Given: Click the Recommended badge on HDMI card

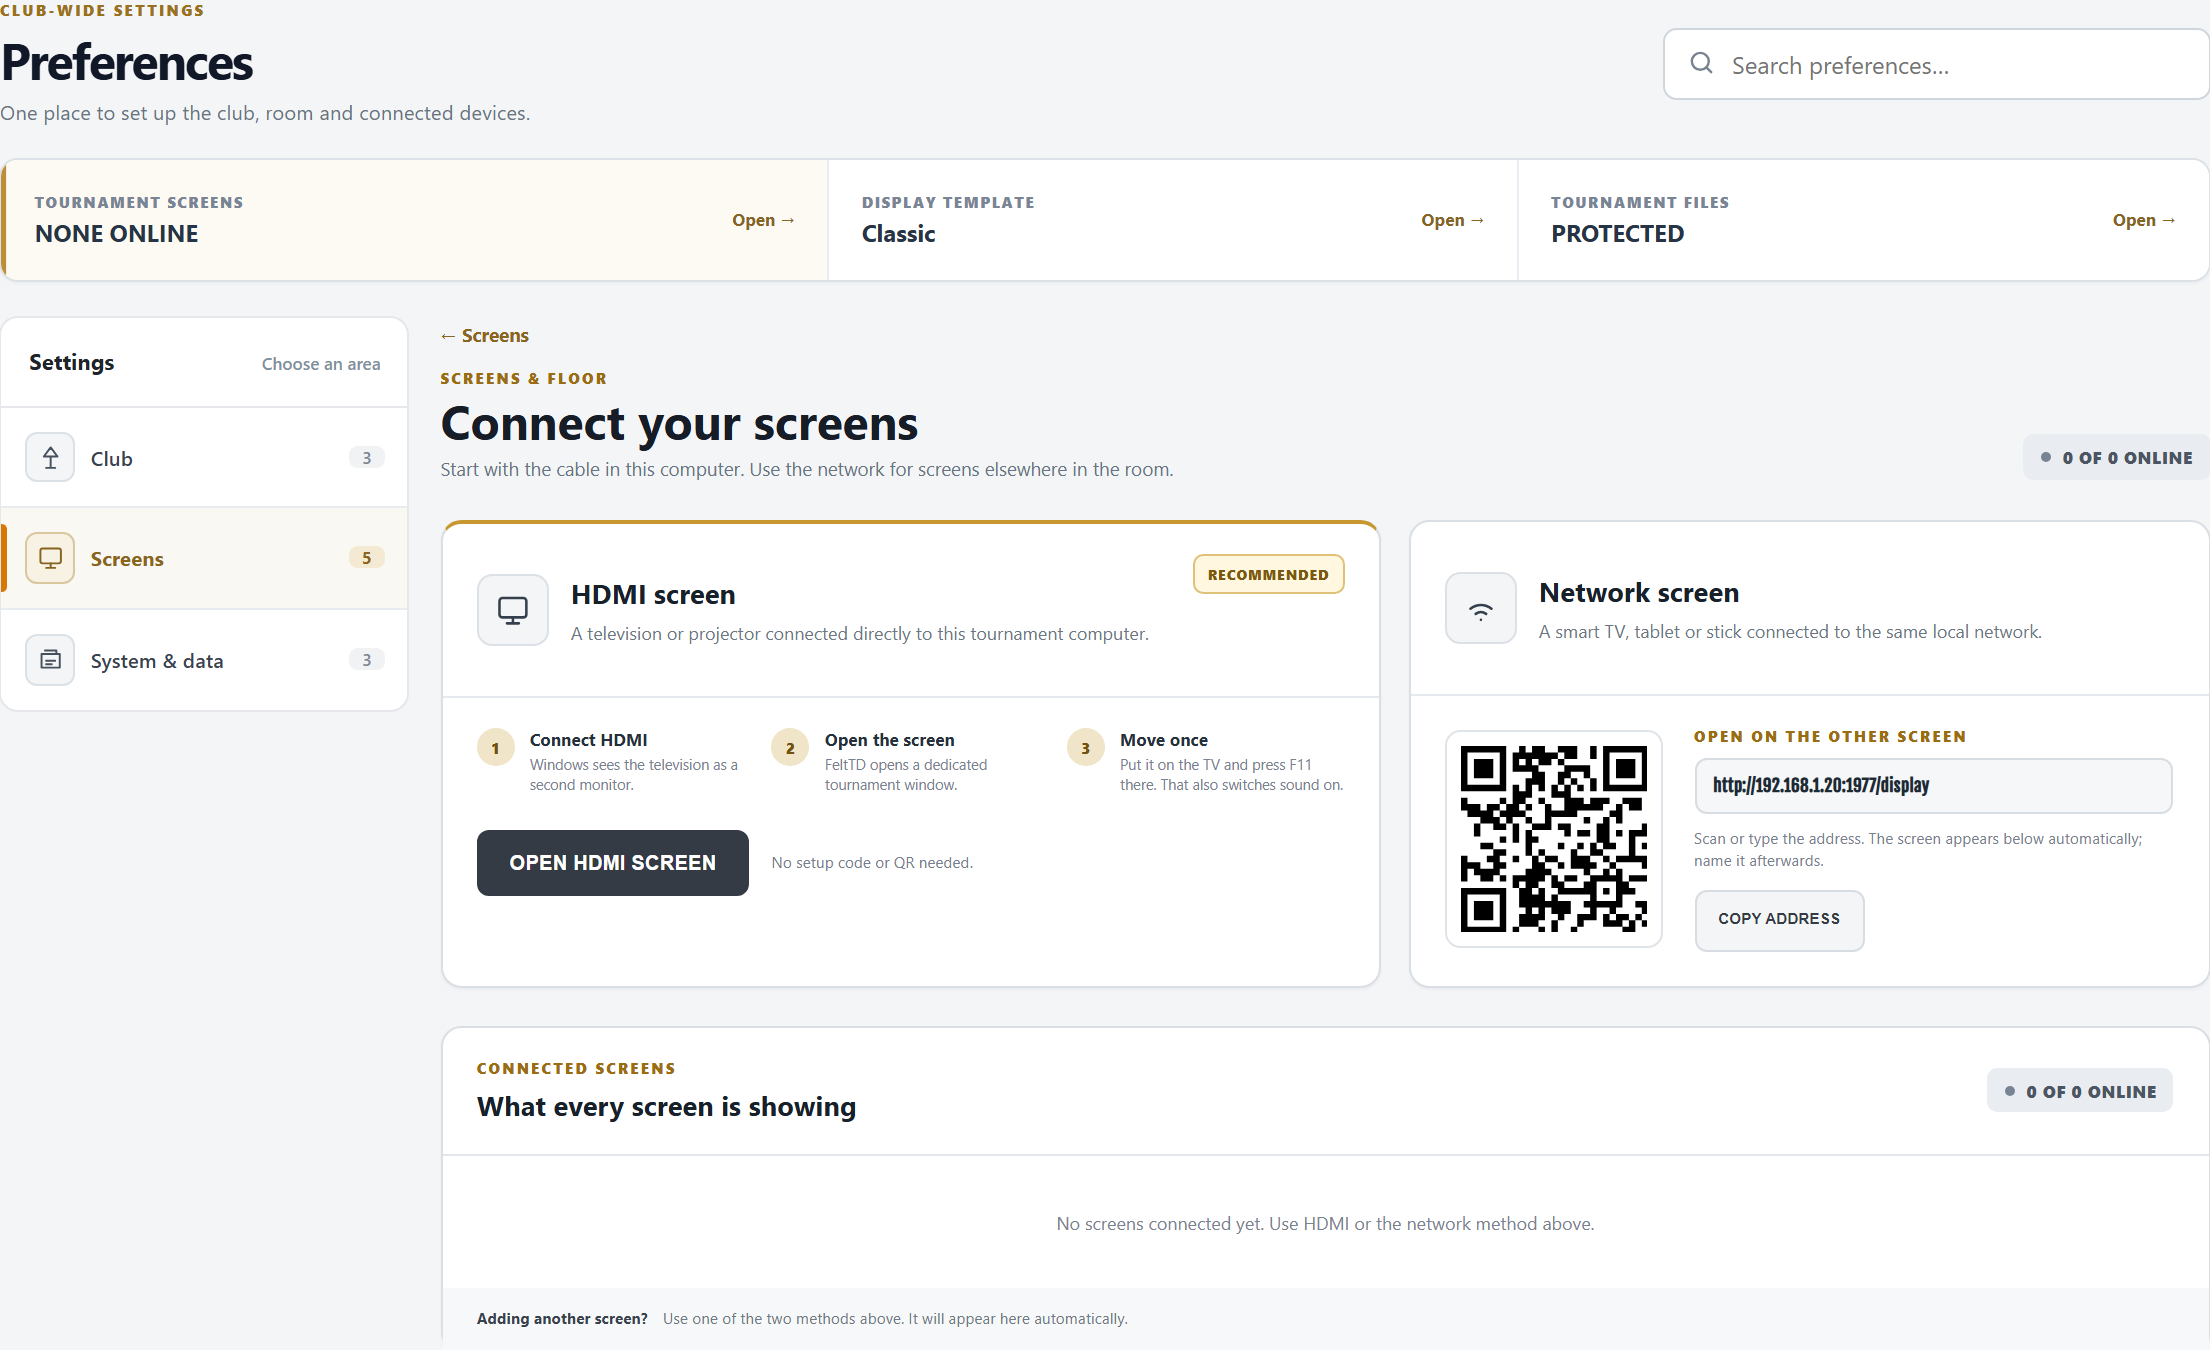Looking at the screenshot, I should coord(1268,575).
